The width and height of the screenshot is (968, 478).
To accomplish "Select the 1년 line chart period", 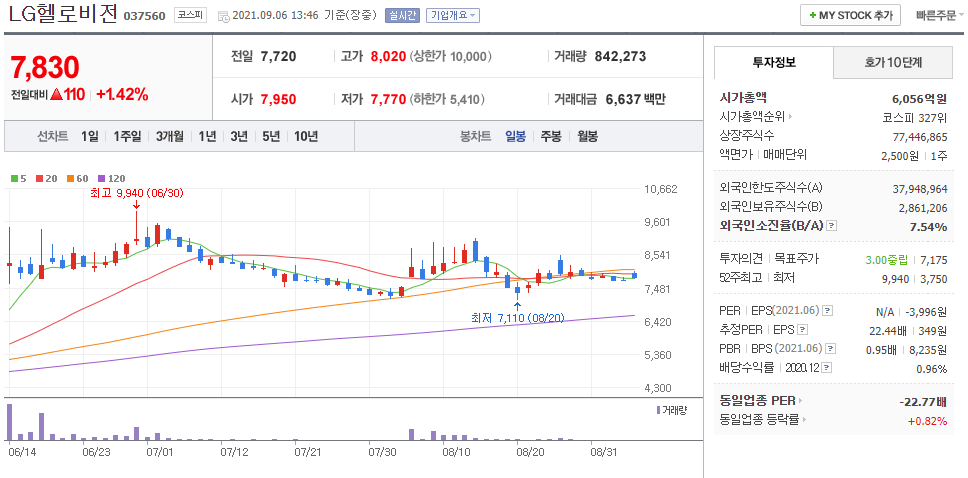I will click(207, 136).
